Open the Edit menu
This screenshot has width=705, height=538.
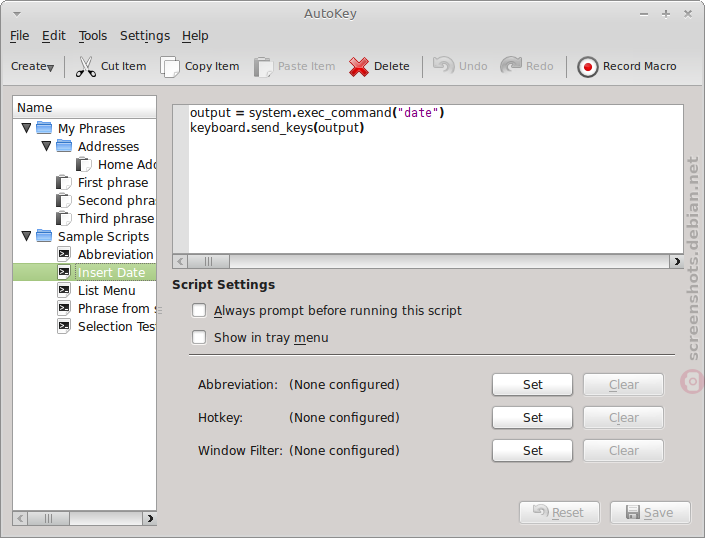pos(54,36)
